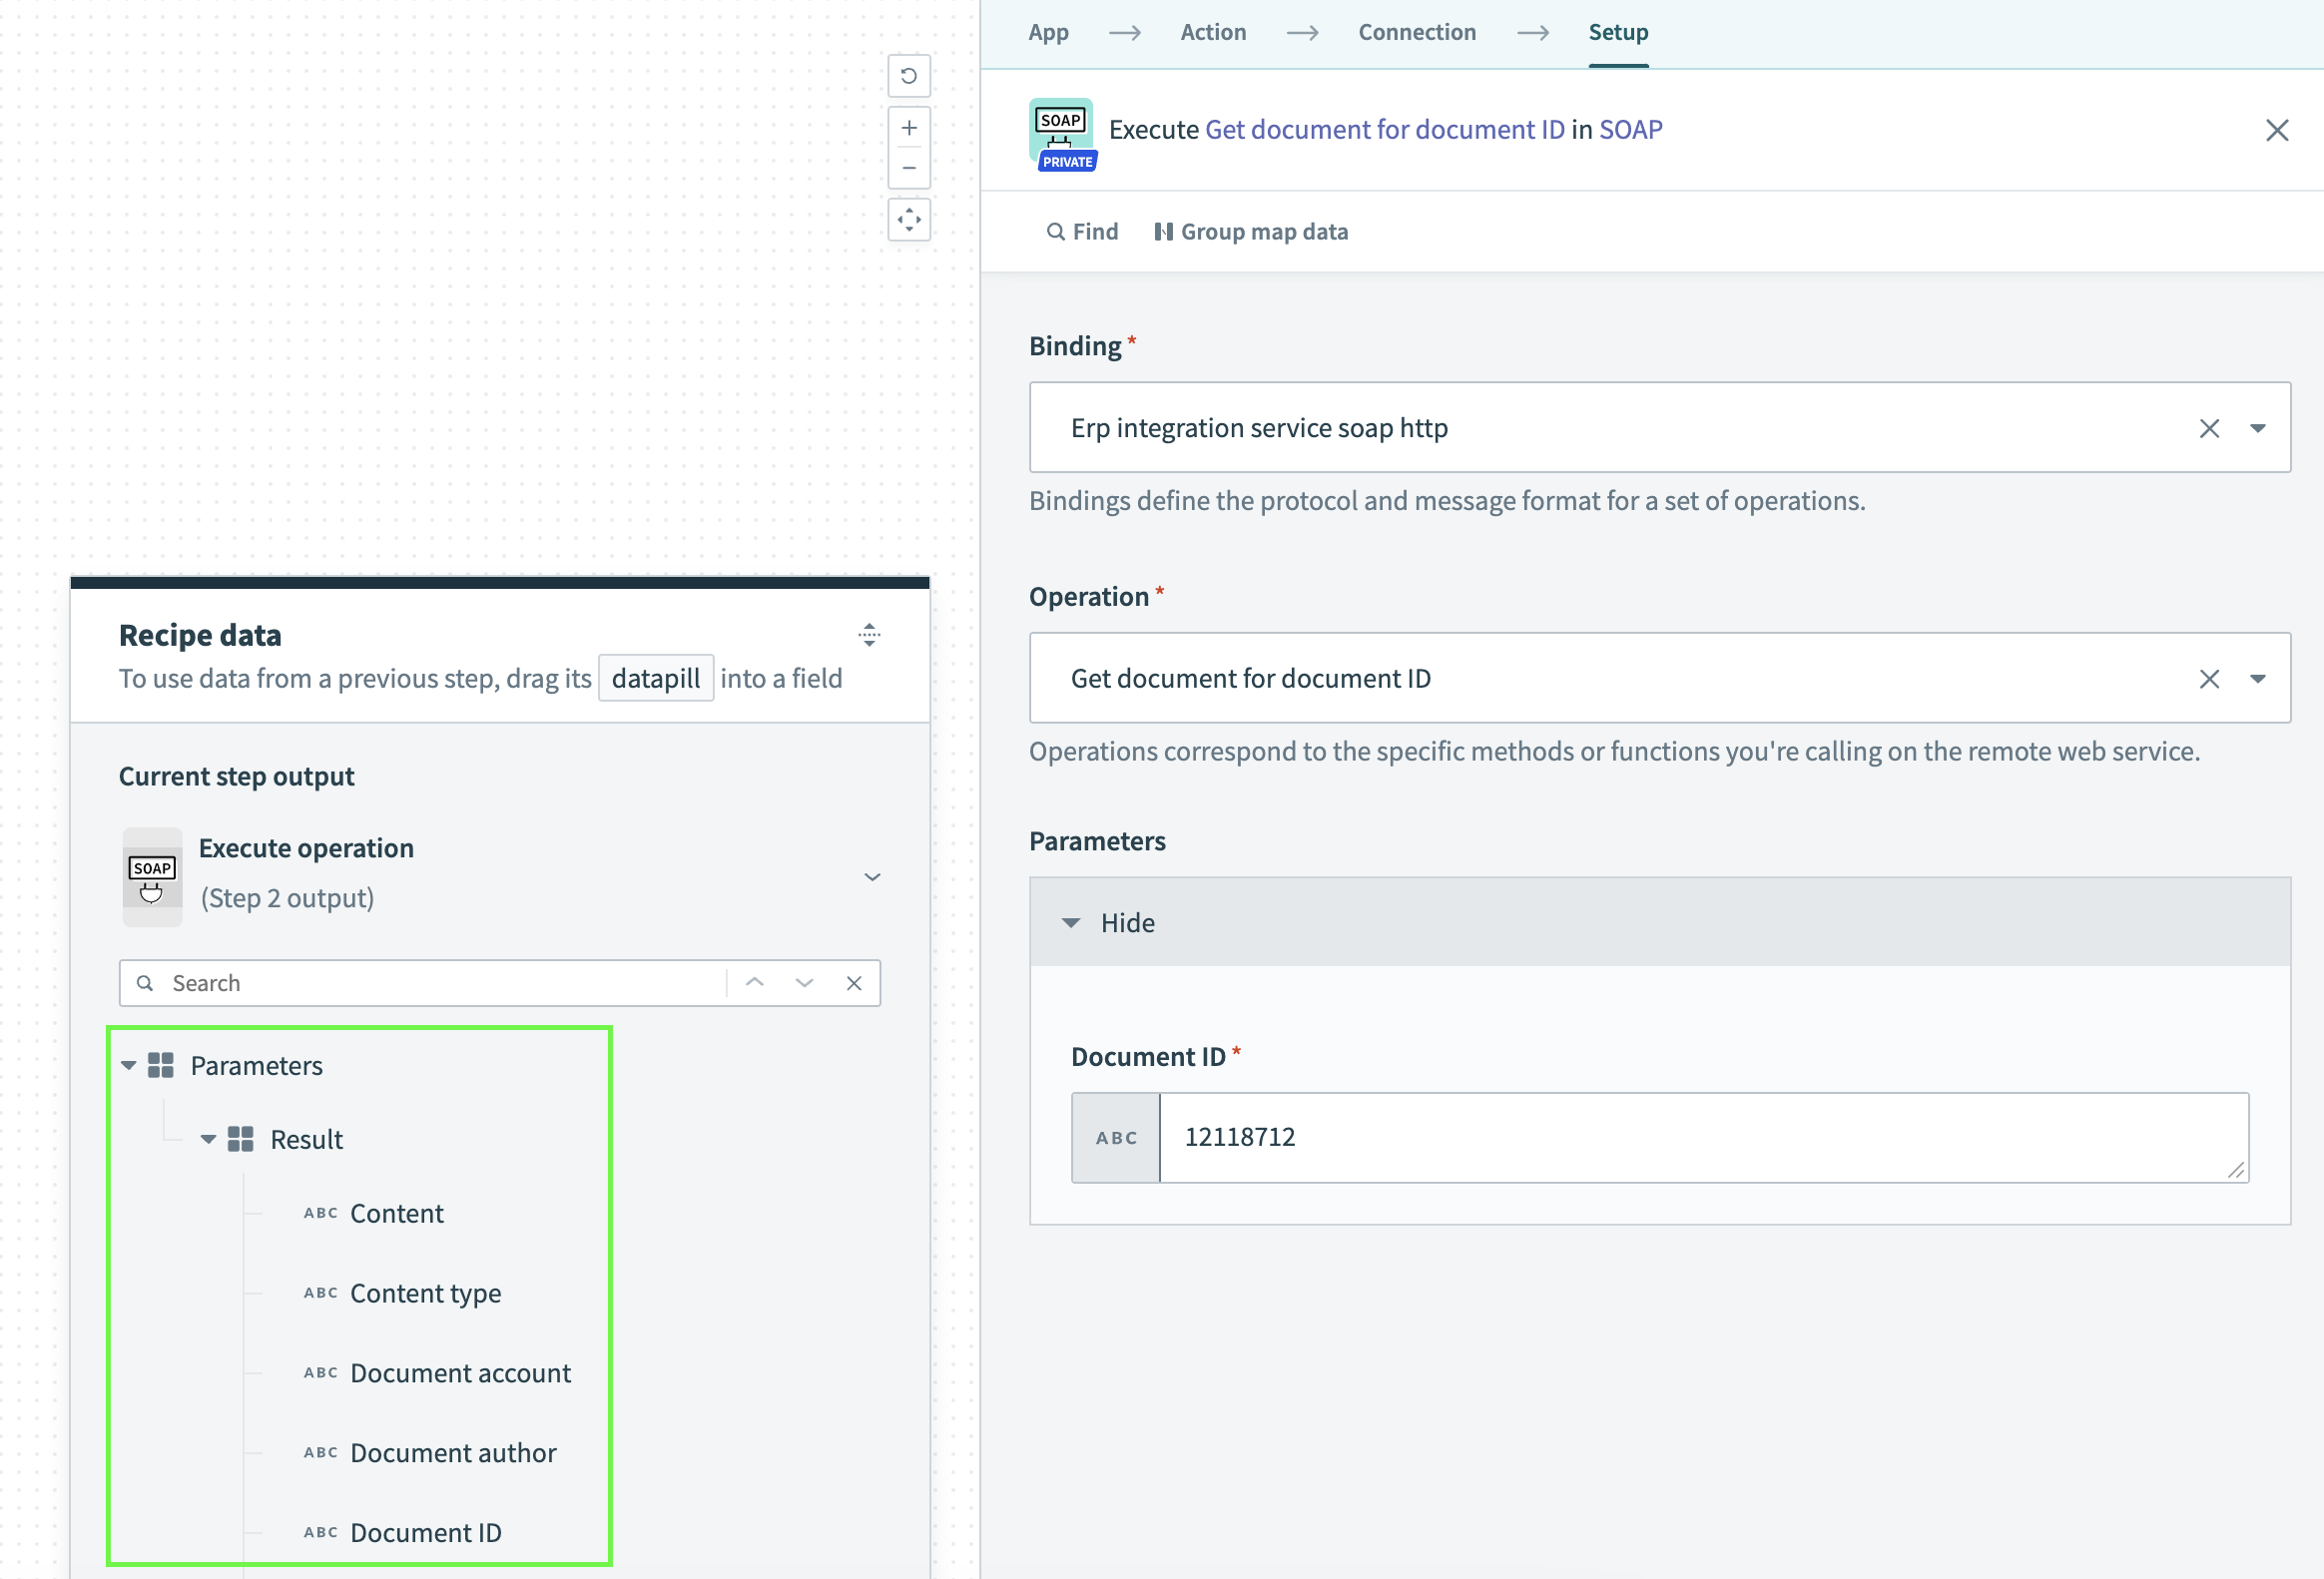
Task: Collapse the Parameters tree section
Action: pos(132,1064)
